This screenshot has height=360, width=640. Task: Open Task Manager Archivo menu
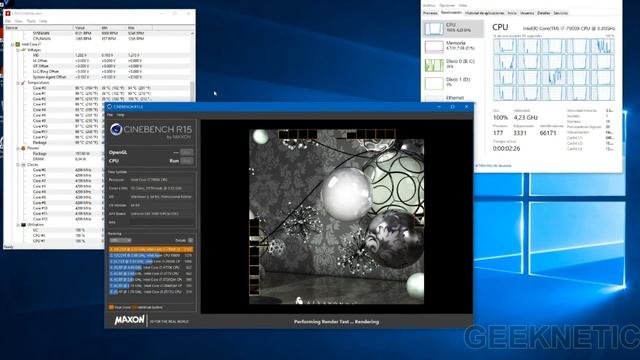point(429,5)
